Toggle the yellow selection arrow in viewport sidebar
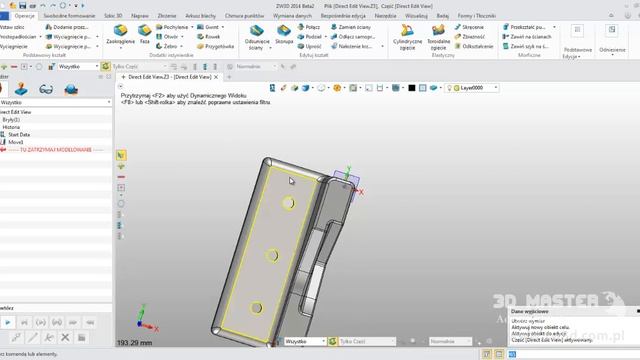640x360 pixels. (x=121, y=155)
